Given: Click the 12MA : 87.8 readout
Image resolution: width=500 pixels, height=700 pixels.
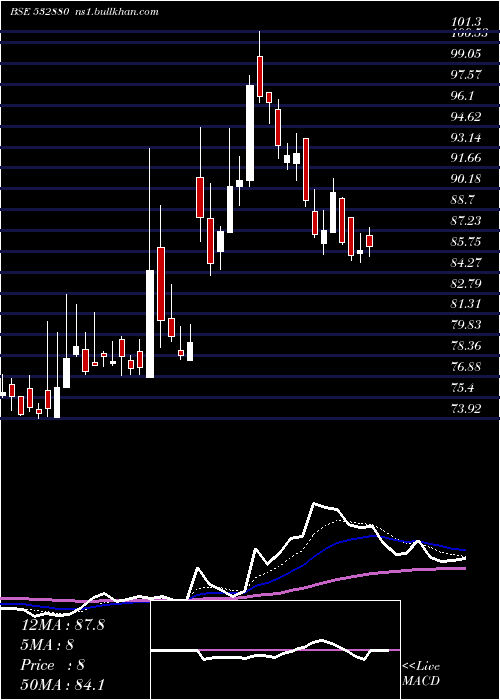Looking at the screenshot, I should click(62, 625).
